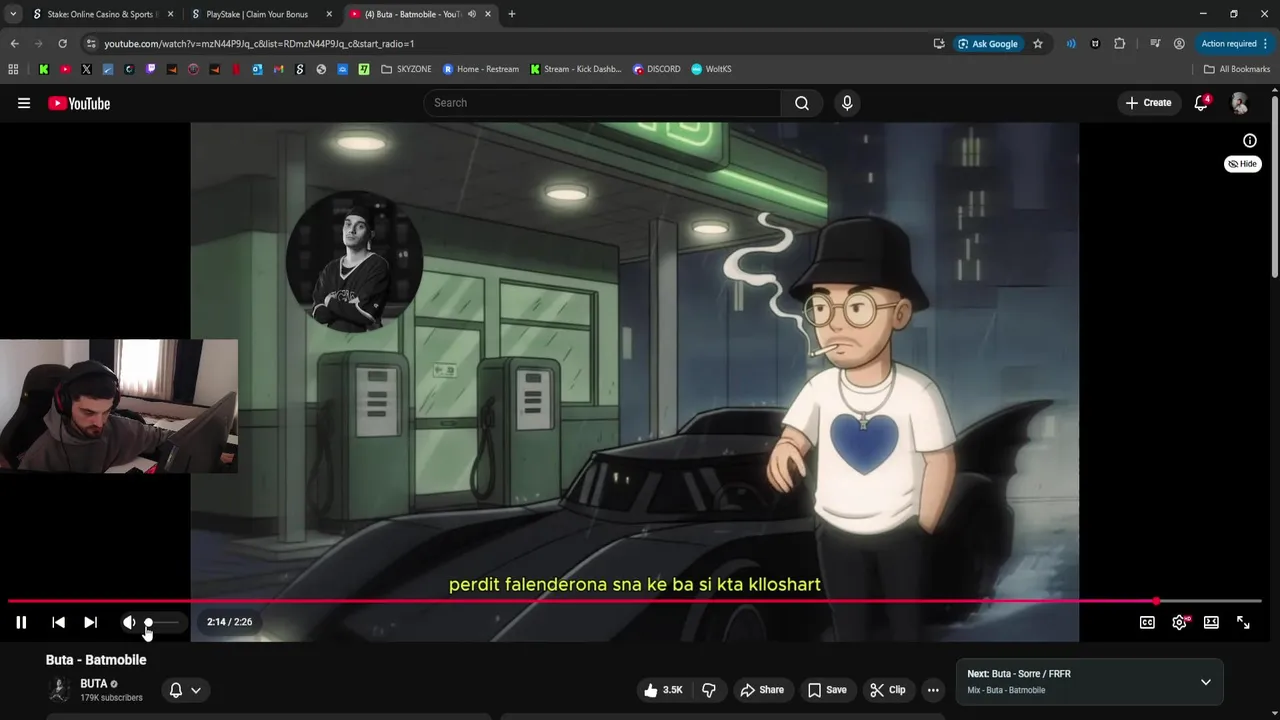Pause the video
1280x720 pixels.
(21, 622)
